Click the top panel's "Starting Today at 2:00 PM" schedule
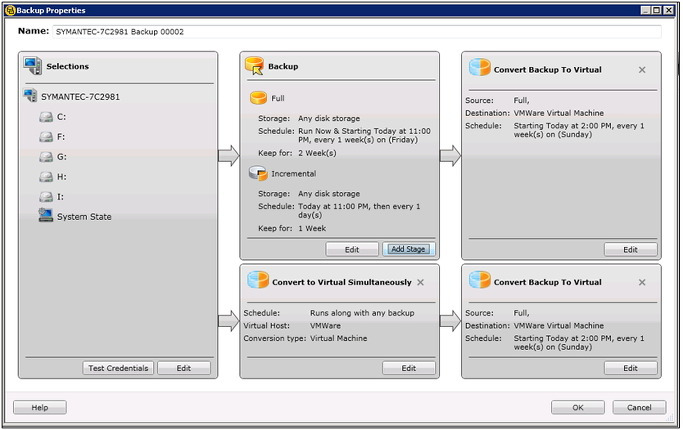The height and width of the screenshot is (430, 683). coord(578,130)
